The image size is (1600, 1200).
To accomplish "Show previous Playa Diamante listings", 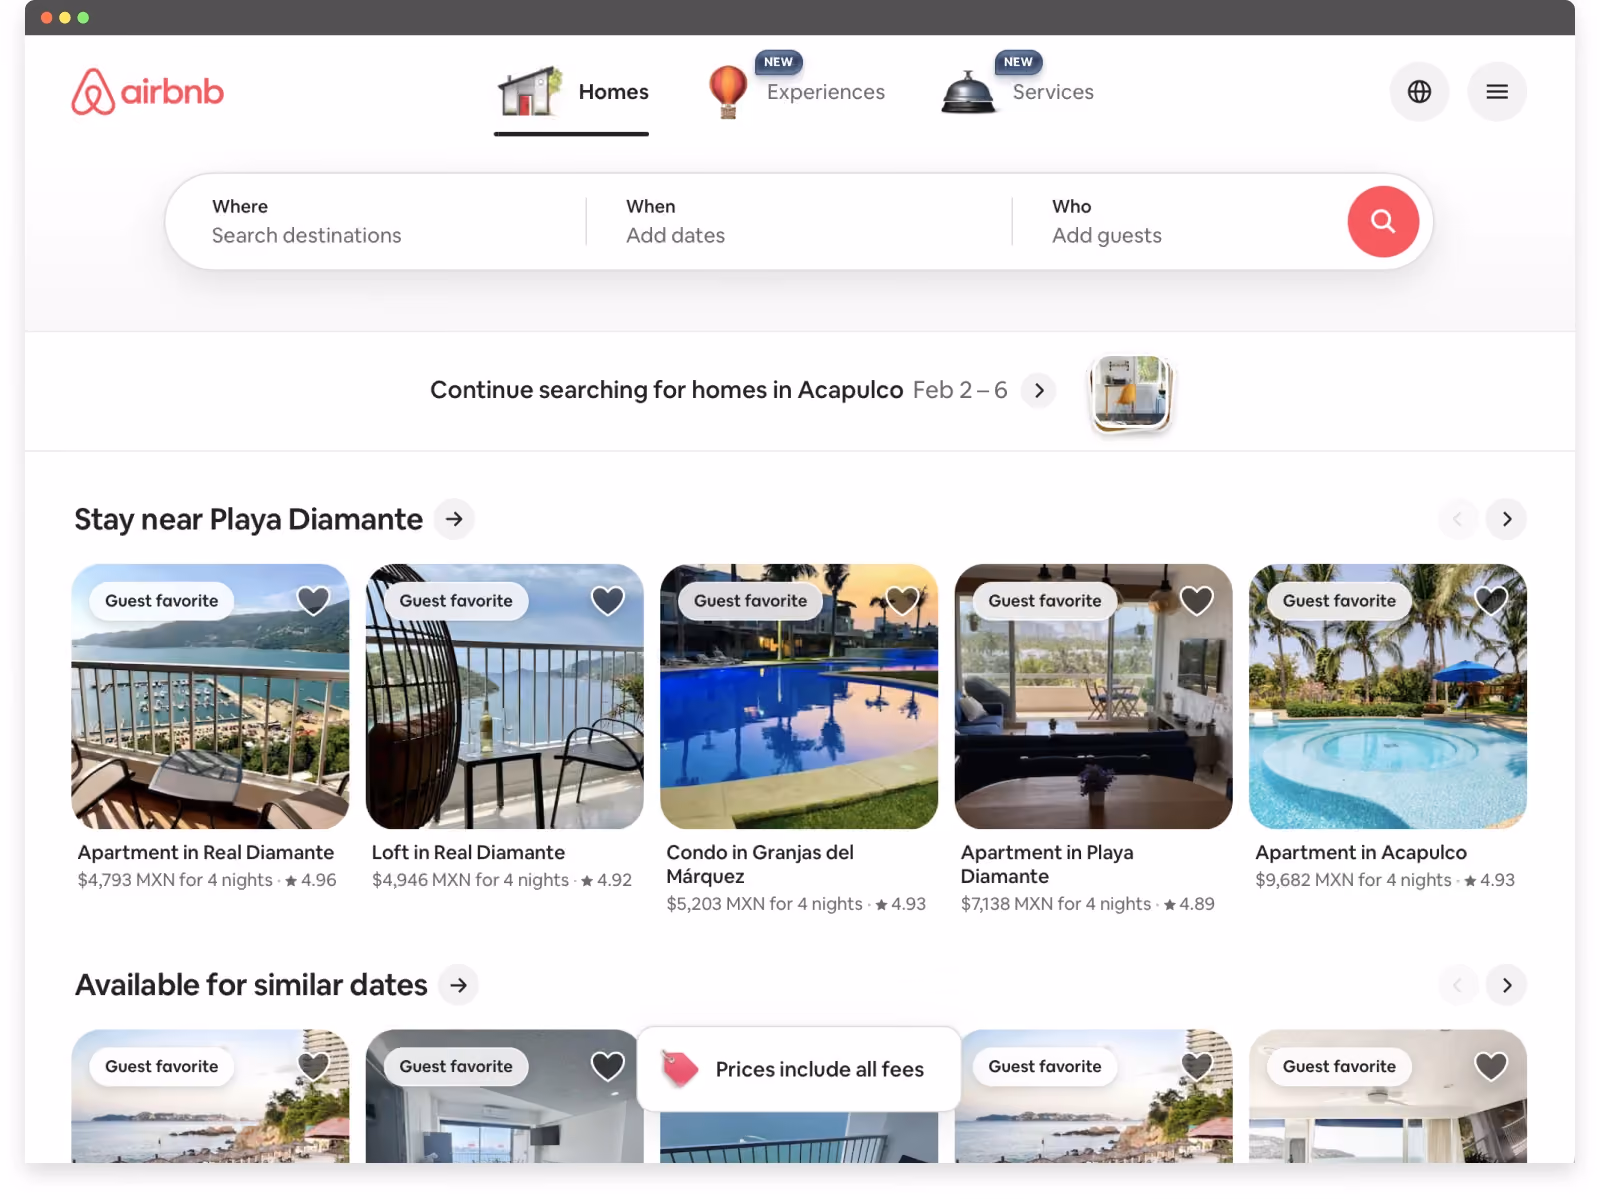I will coord(1457,519).
